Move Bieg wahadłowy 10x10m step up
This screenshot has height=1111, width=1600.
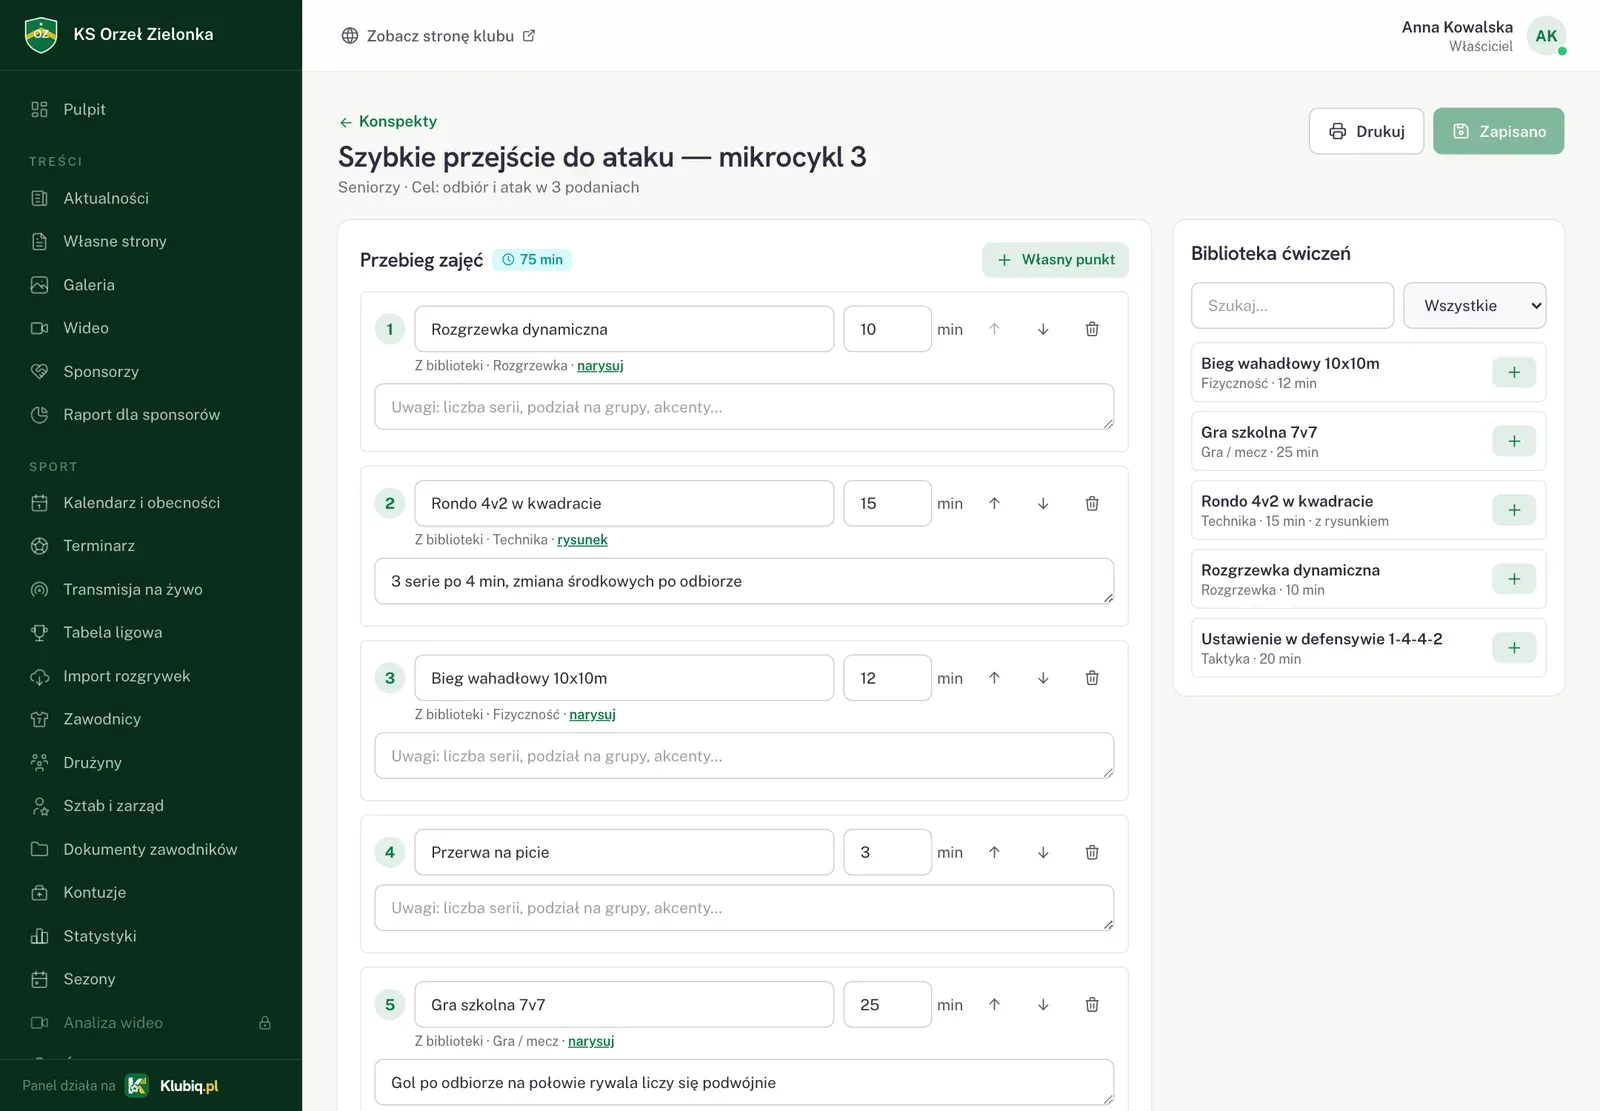point(994,678)
